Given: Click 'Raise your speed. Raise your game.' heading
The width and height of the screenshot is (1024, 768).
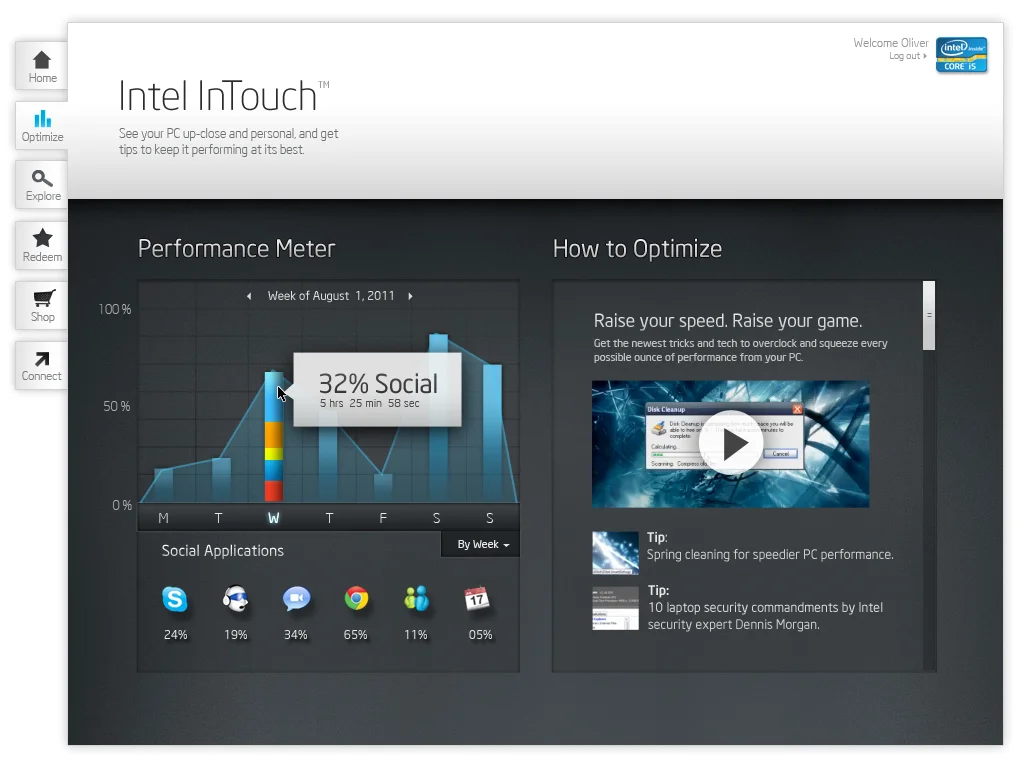Looking at the screenshot, I should 728,321.
